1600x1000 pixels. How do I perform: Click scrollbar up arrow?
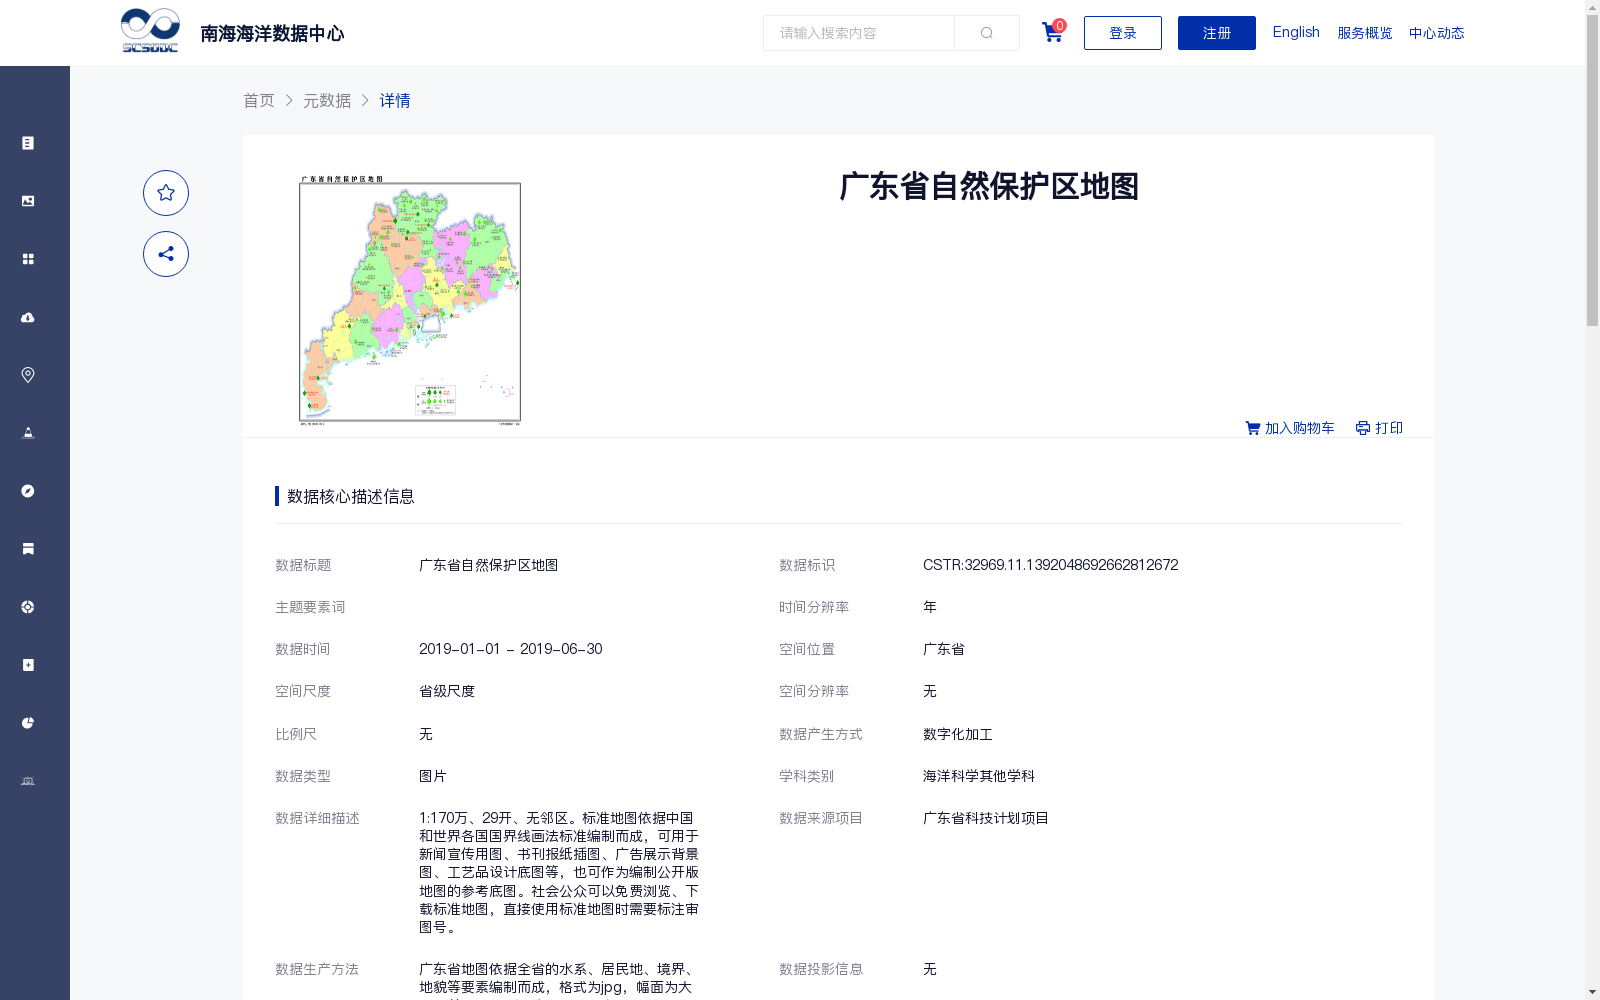tap(1592, 7)
